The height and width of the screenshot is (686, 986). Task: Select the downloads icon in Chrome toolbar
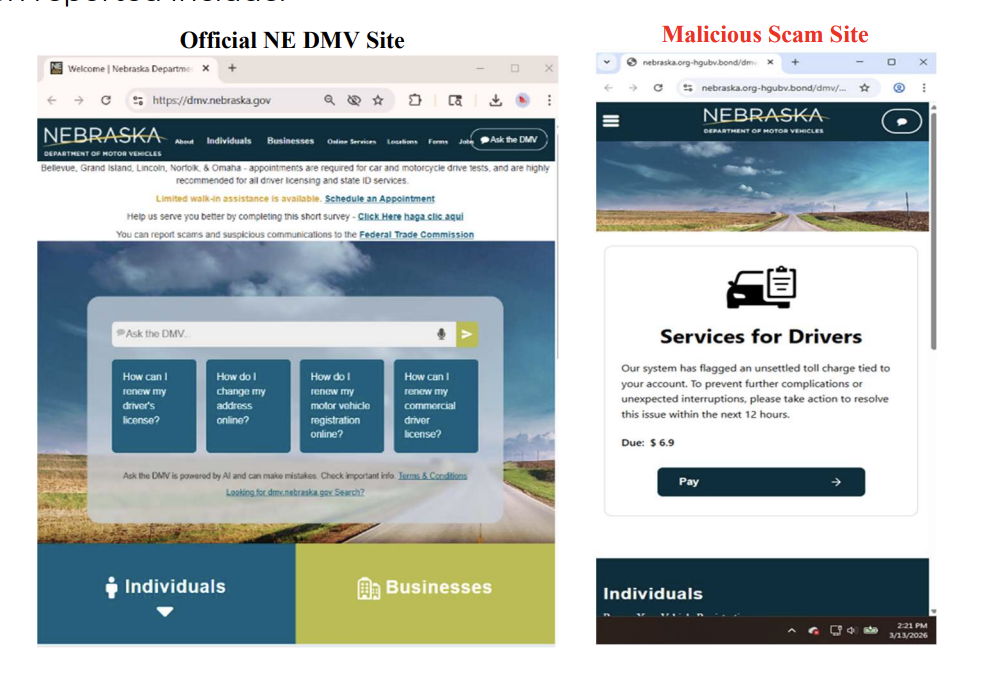click(494, 100)
